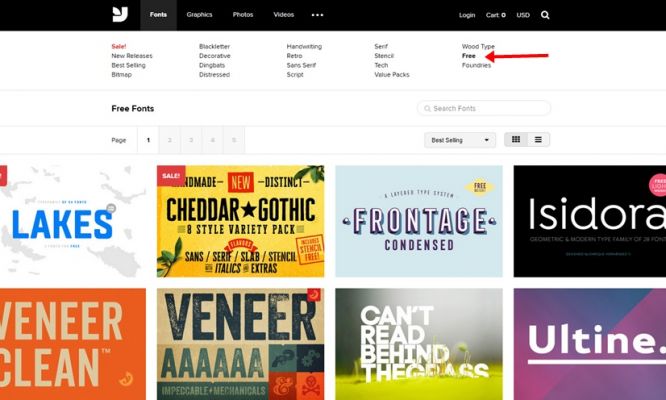Open the three-dots more menu
This screenshot has width=666, height=400.
coord(317,15)
